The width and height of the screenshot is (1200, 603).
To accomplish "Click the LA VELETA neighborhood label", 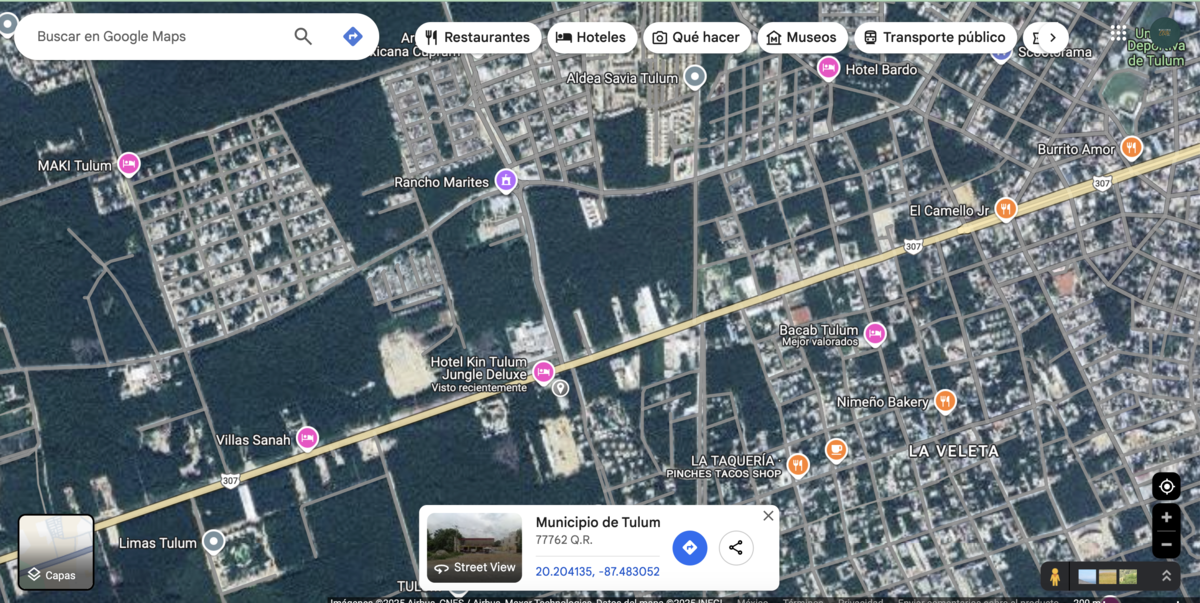I will coord(953,452).
